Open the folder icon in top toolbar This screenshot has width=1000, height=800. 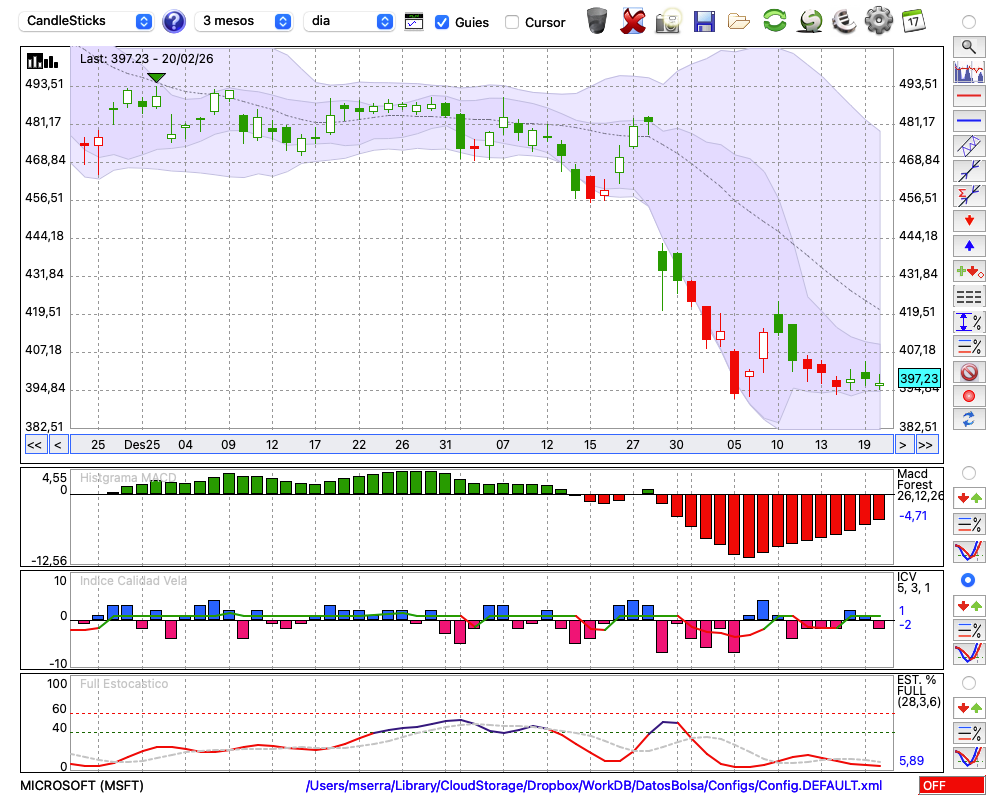point(739,20)
